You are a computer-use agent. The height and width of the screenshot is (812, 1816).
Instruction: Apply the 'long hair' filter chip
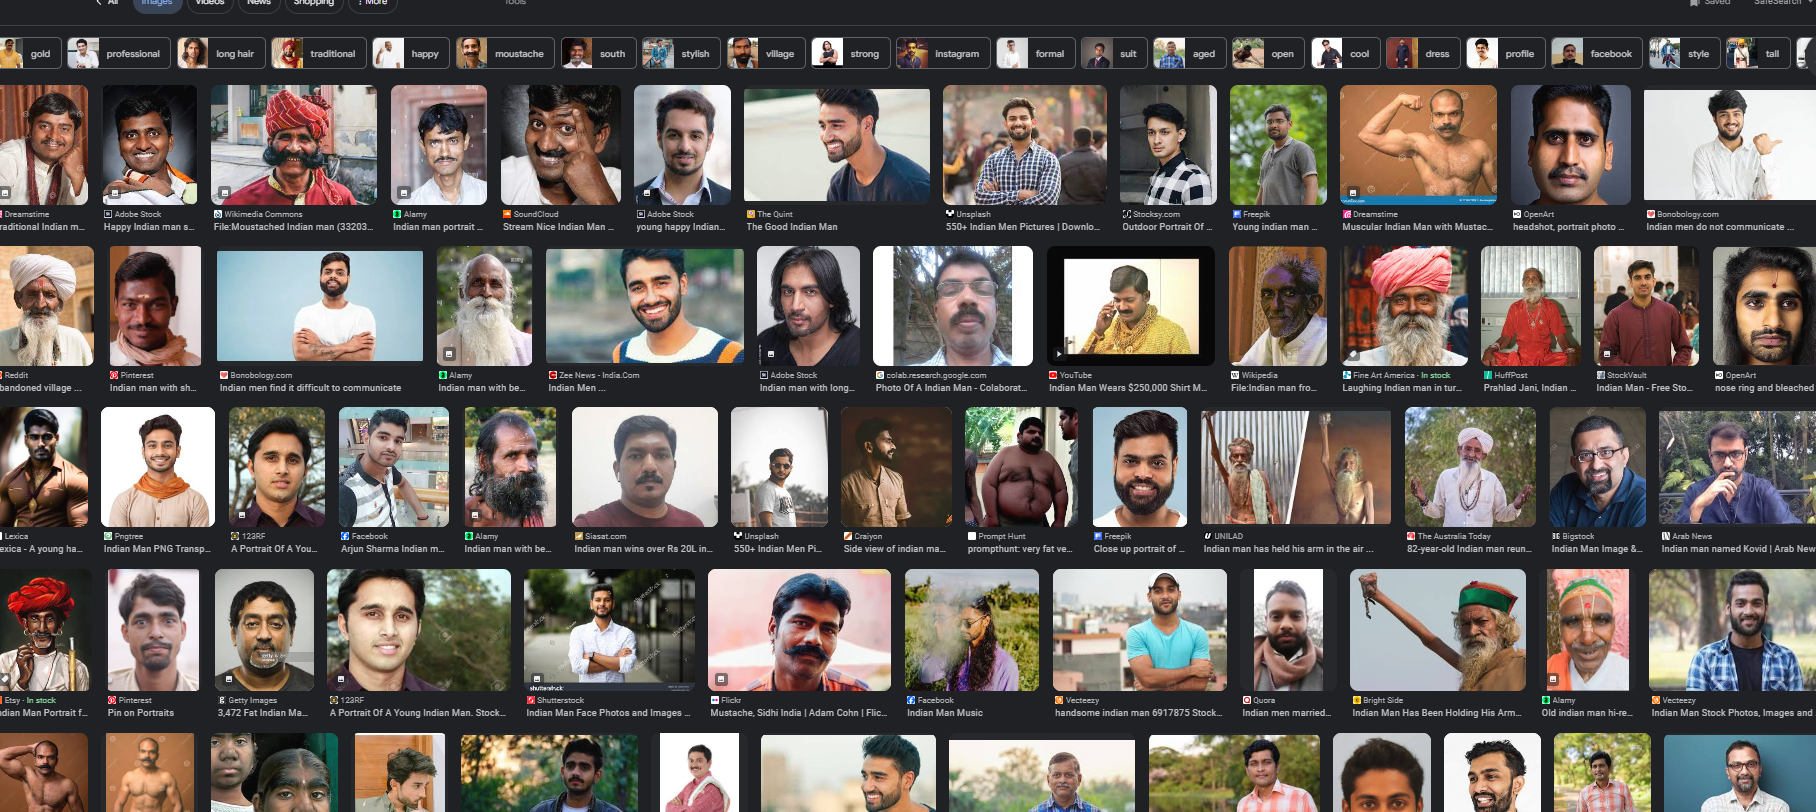pyautogui.click(x=220, y=54)
